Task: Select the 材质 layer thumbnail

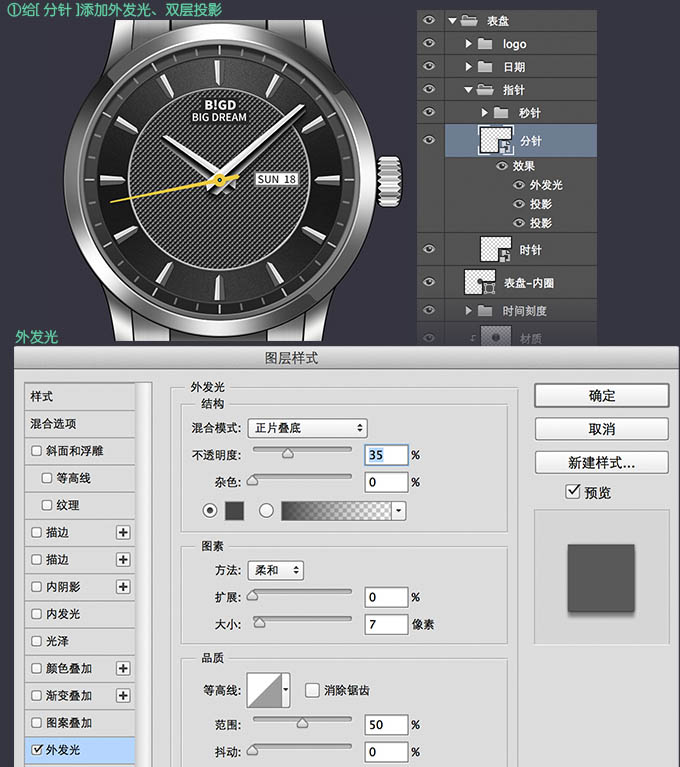Action: (496, 337)
